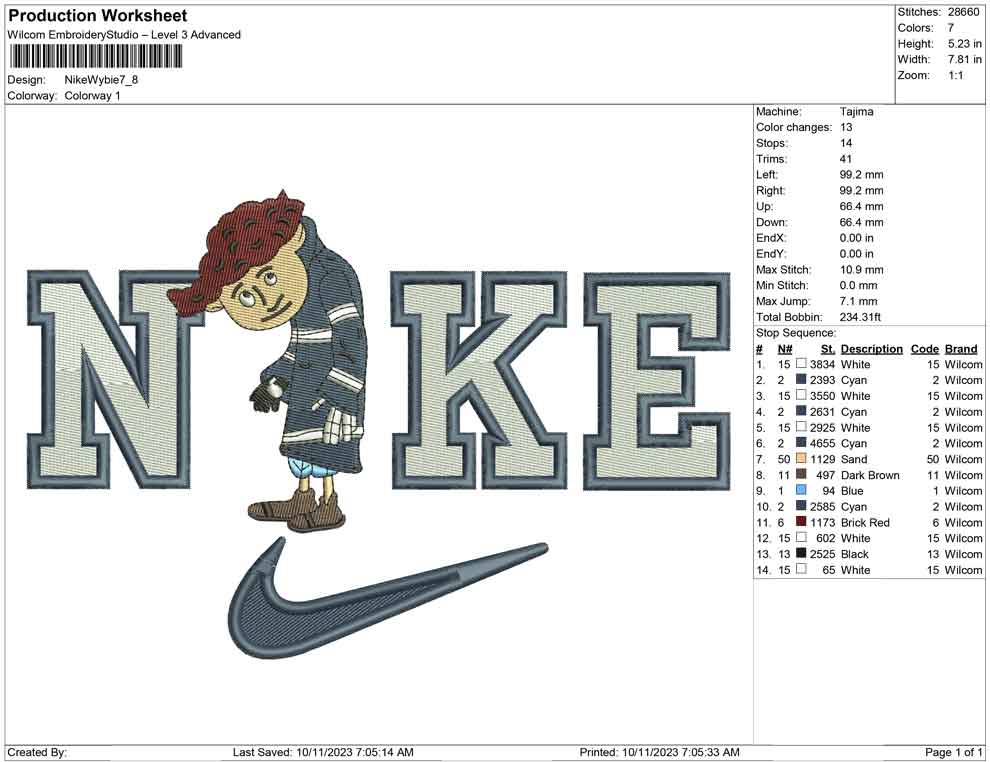
Task: Click the Max Stitch value '10.9 mm'
Action: 861,270
